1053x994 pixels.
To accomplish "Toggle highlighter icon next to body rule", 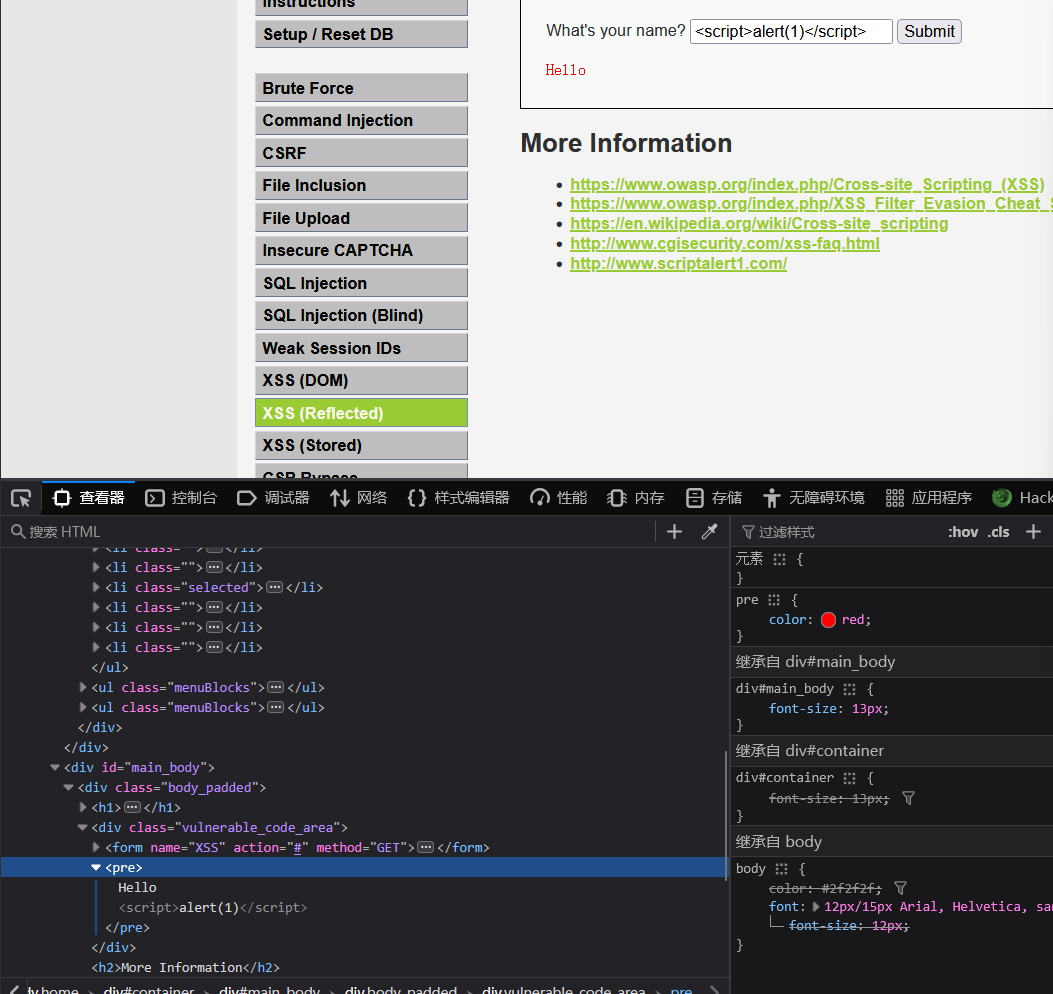I will tap(781, 869).
